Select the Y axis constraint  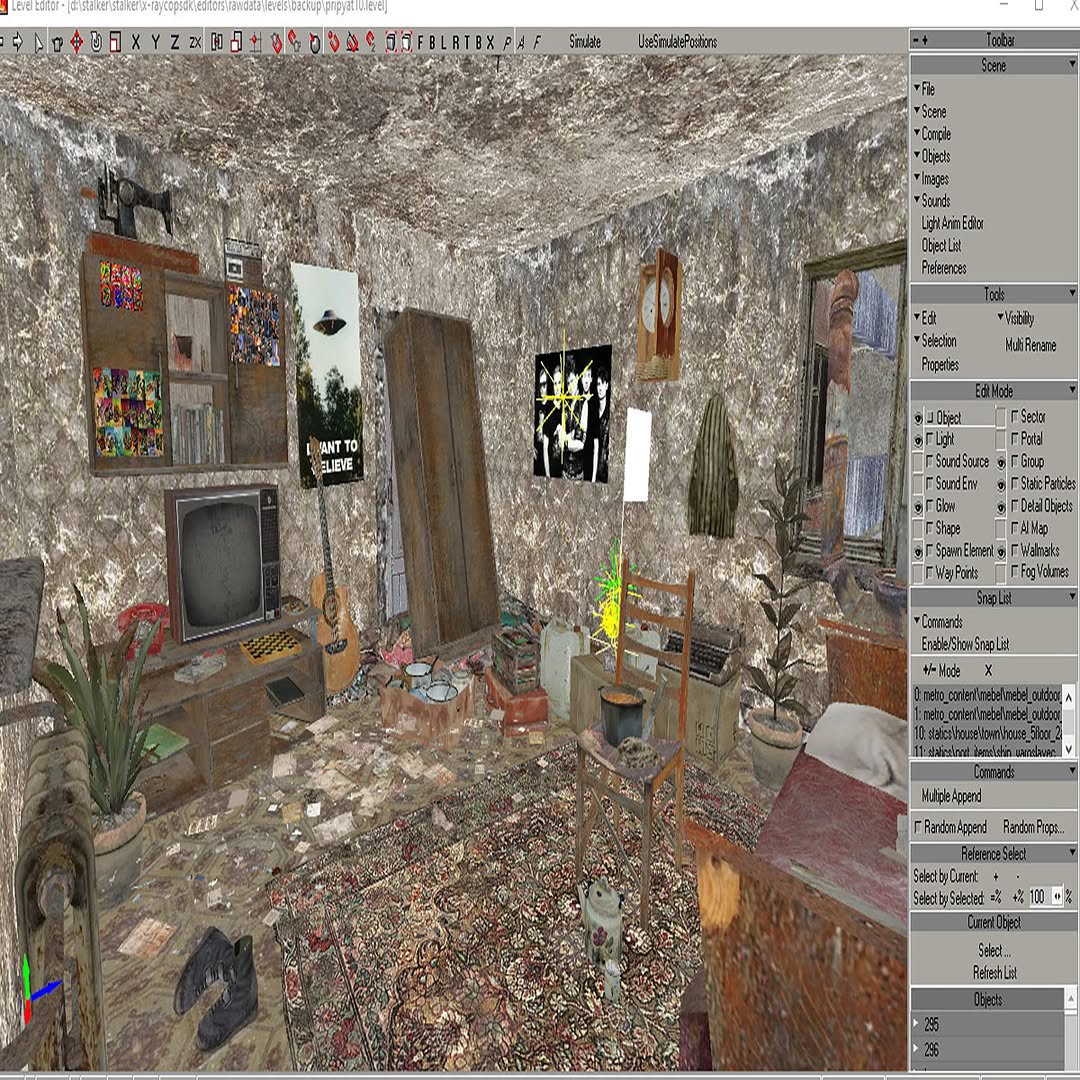click(155, 42)
